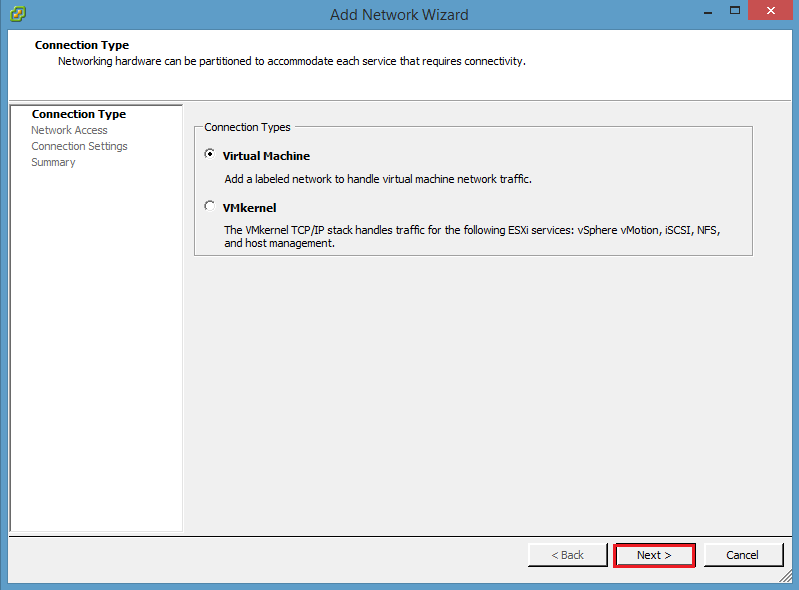799x590 pixels.
Task: Select the Virtual Machine radio button
Action: pyautogui.click(x=209, y=154)
